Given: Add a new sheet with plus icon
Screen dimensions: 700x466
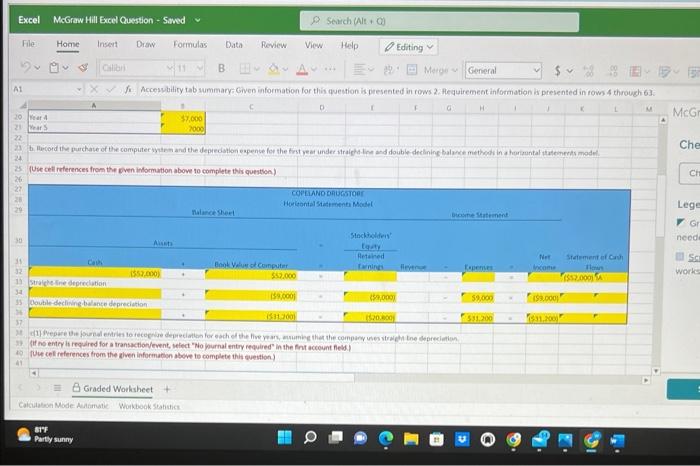Looking at the screenshot, I should coord(167,389).
